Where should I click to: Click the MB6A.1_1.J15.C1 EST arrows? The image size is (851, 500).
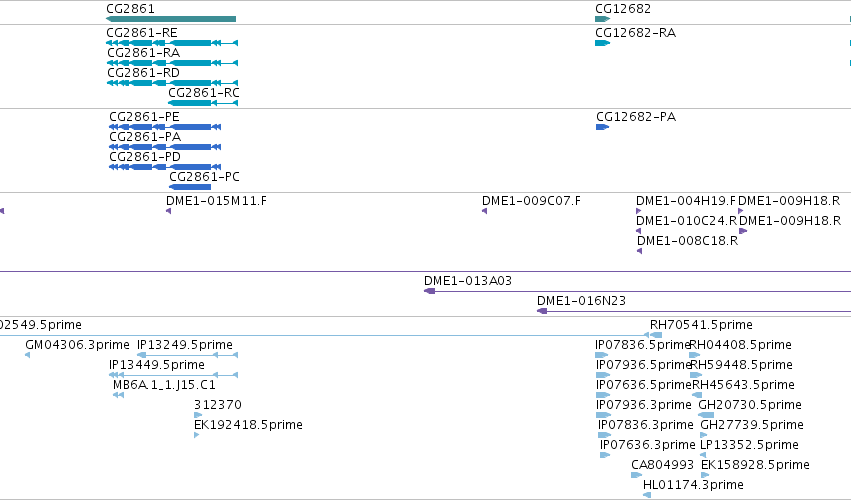click(118, 395)
